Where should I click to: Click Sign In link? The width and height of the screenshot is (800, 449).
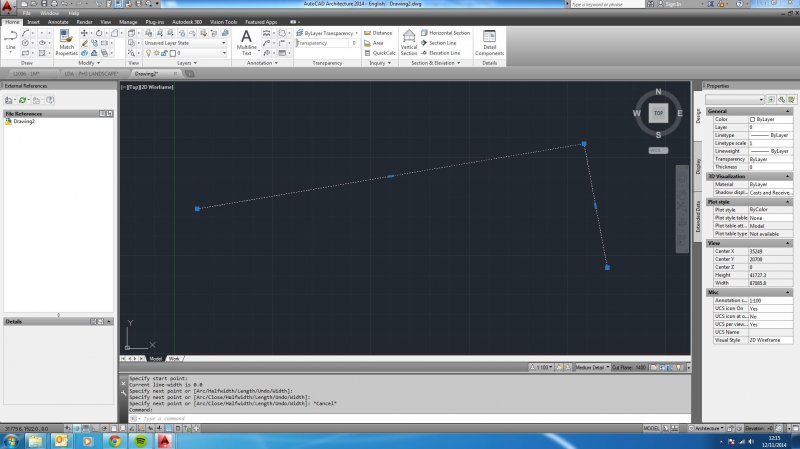pyautogui.click(x=673, y=4)
